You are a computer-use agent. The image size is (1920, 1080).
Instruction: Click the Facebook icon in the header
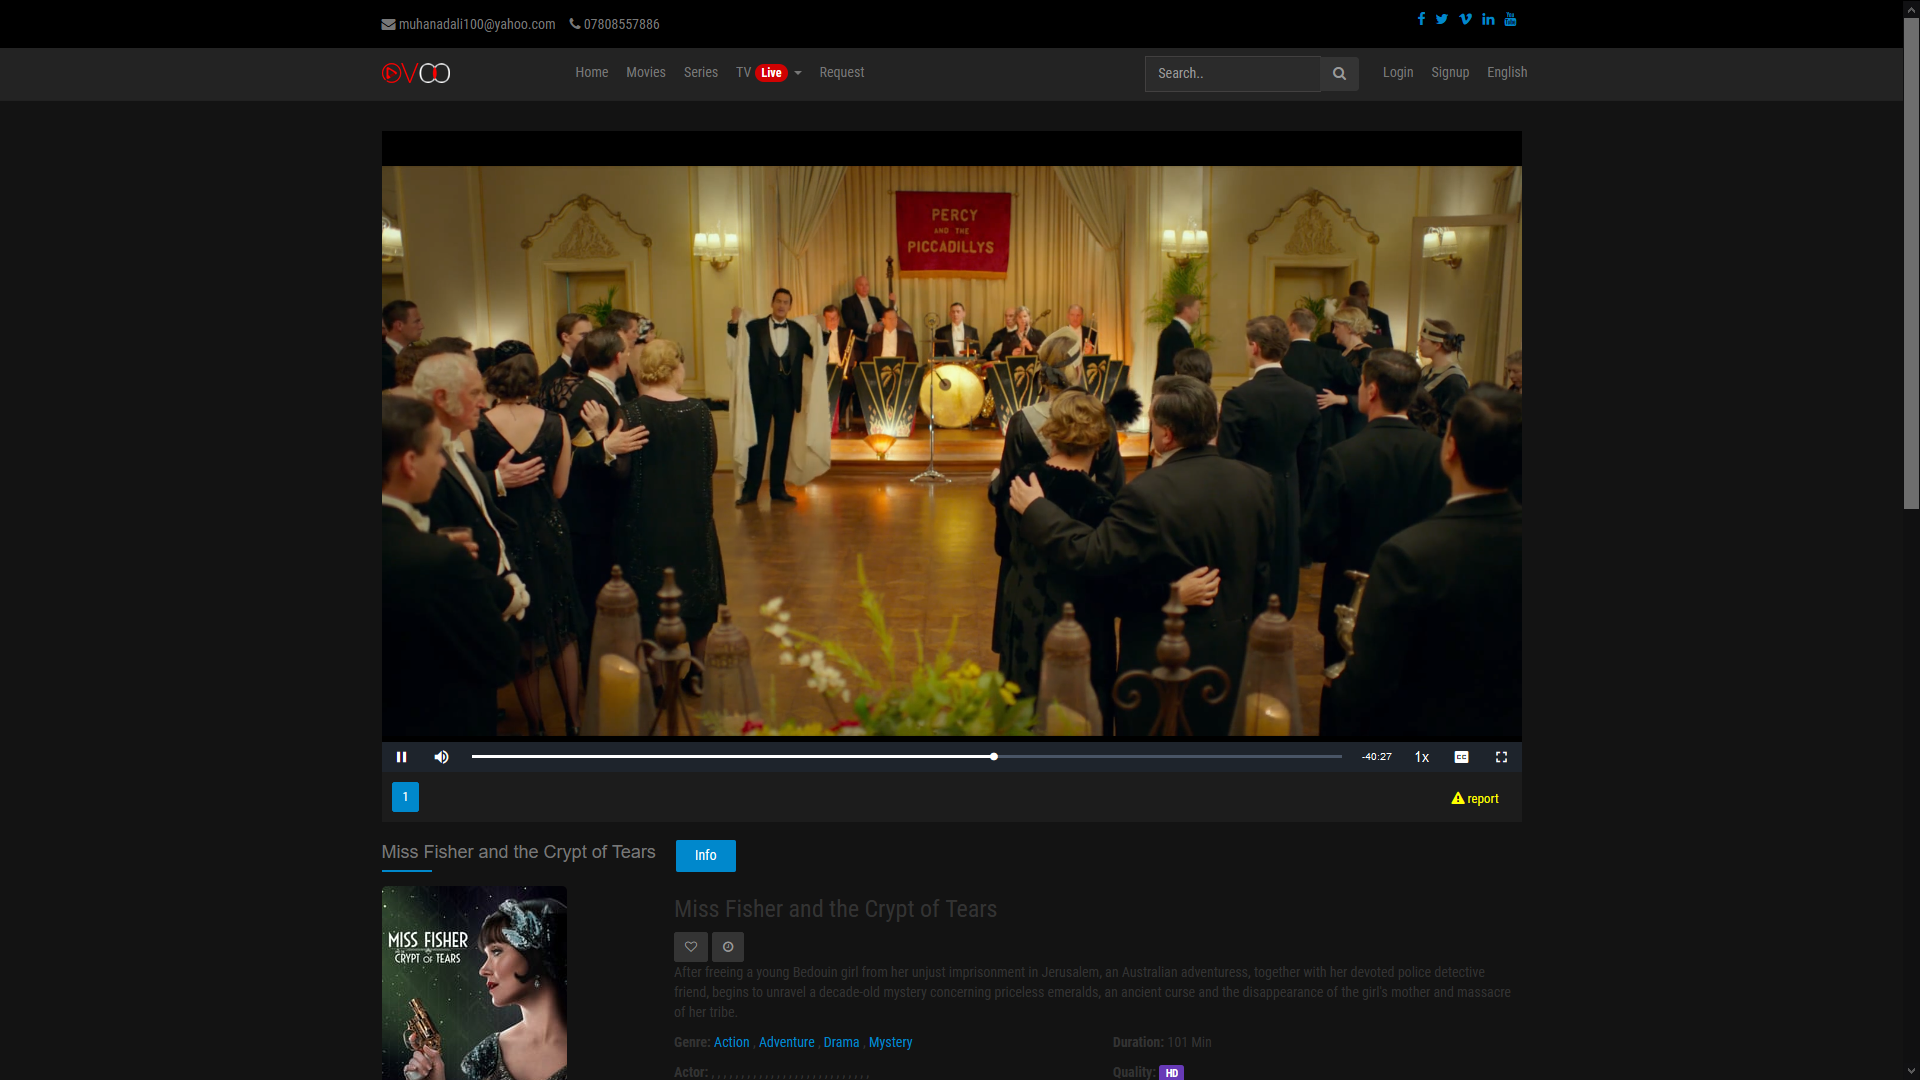1420,18
